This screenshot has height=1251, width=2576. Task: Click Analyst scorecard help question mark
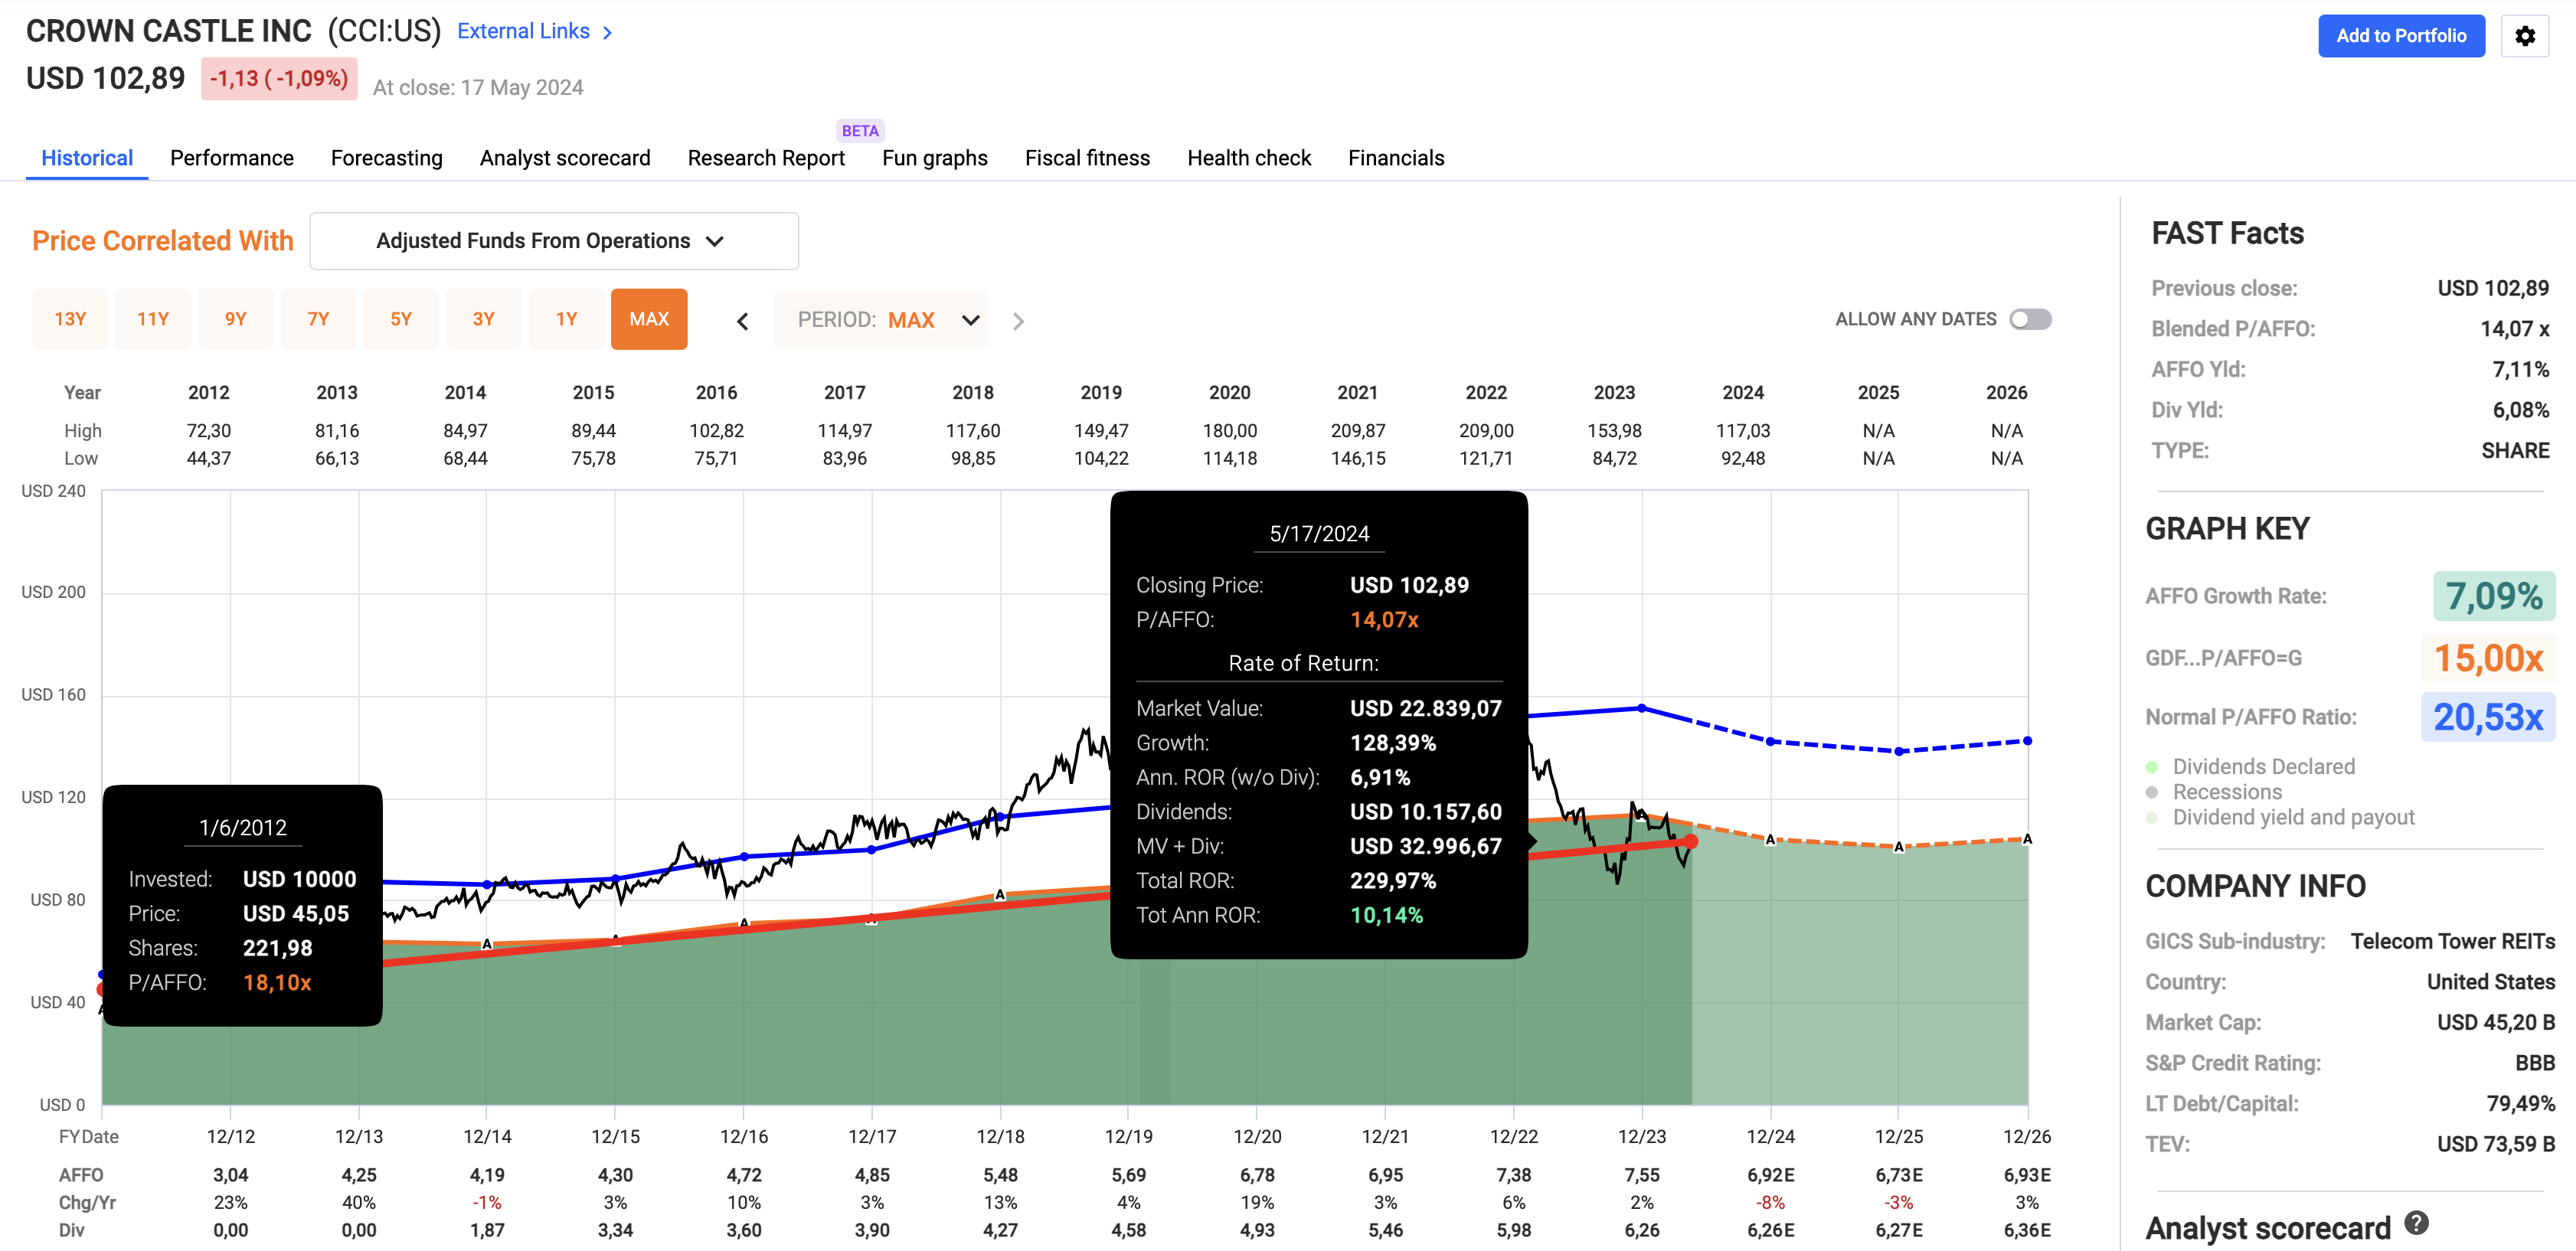coord(2416,1223)
